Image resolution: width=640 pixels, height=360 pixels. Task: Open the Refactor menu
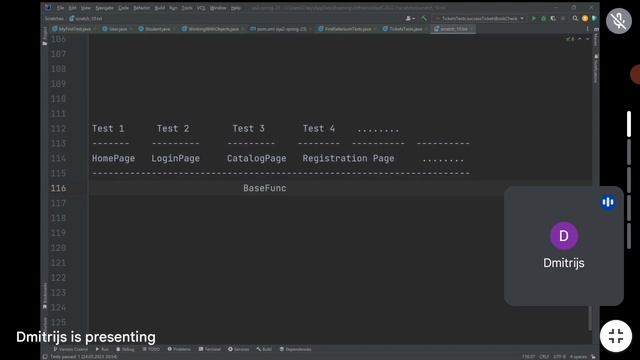(141, 8)
